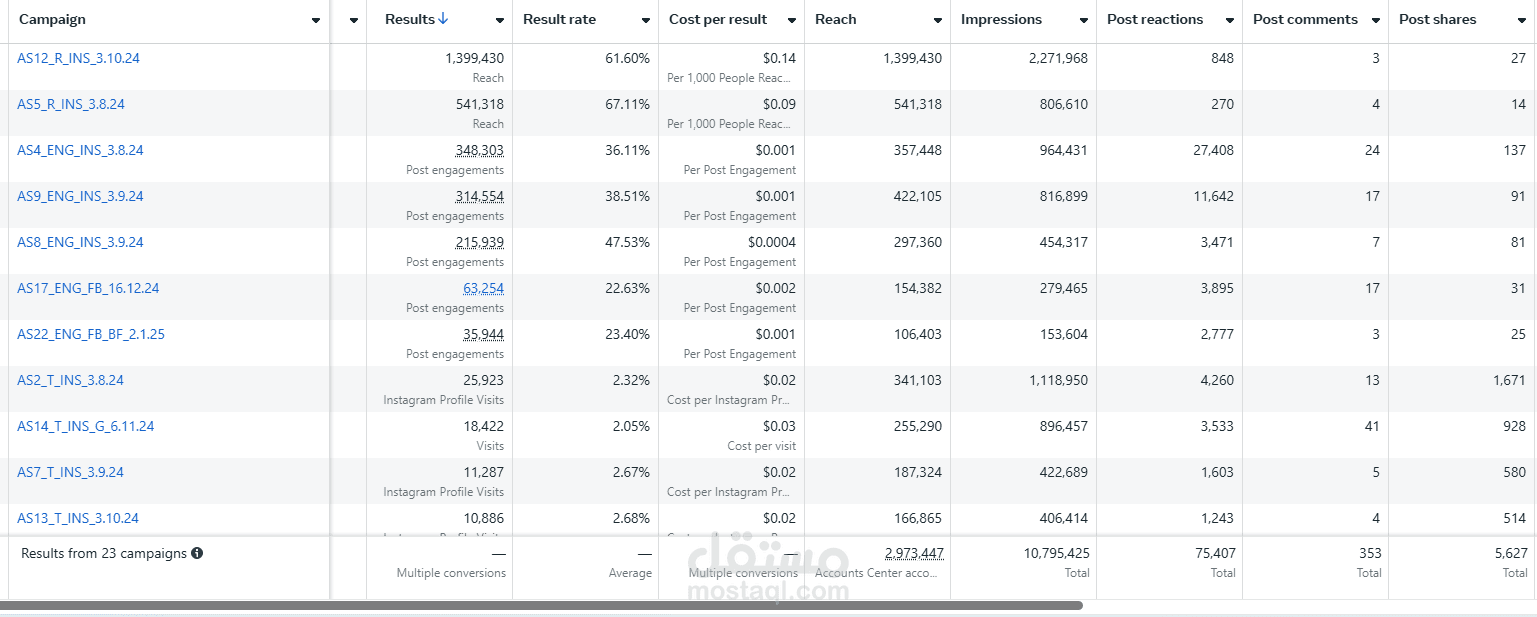
Task: Open campaign AS5_R_INS_3.8.24
Action: [71, 104]
